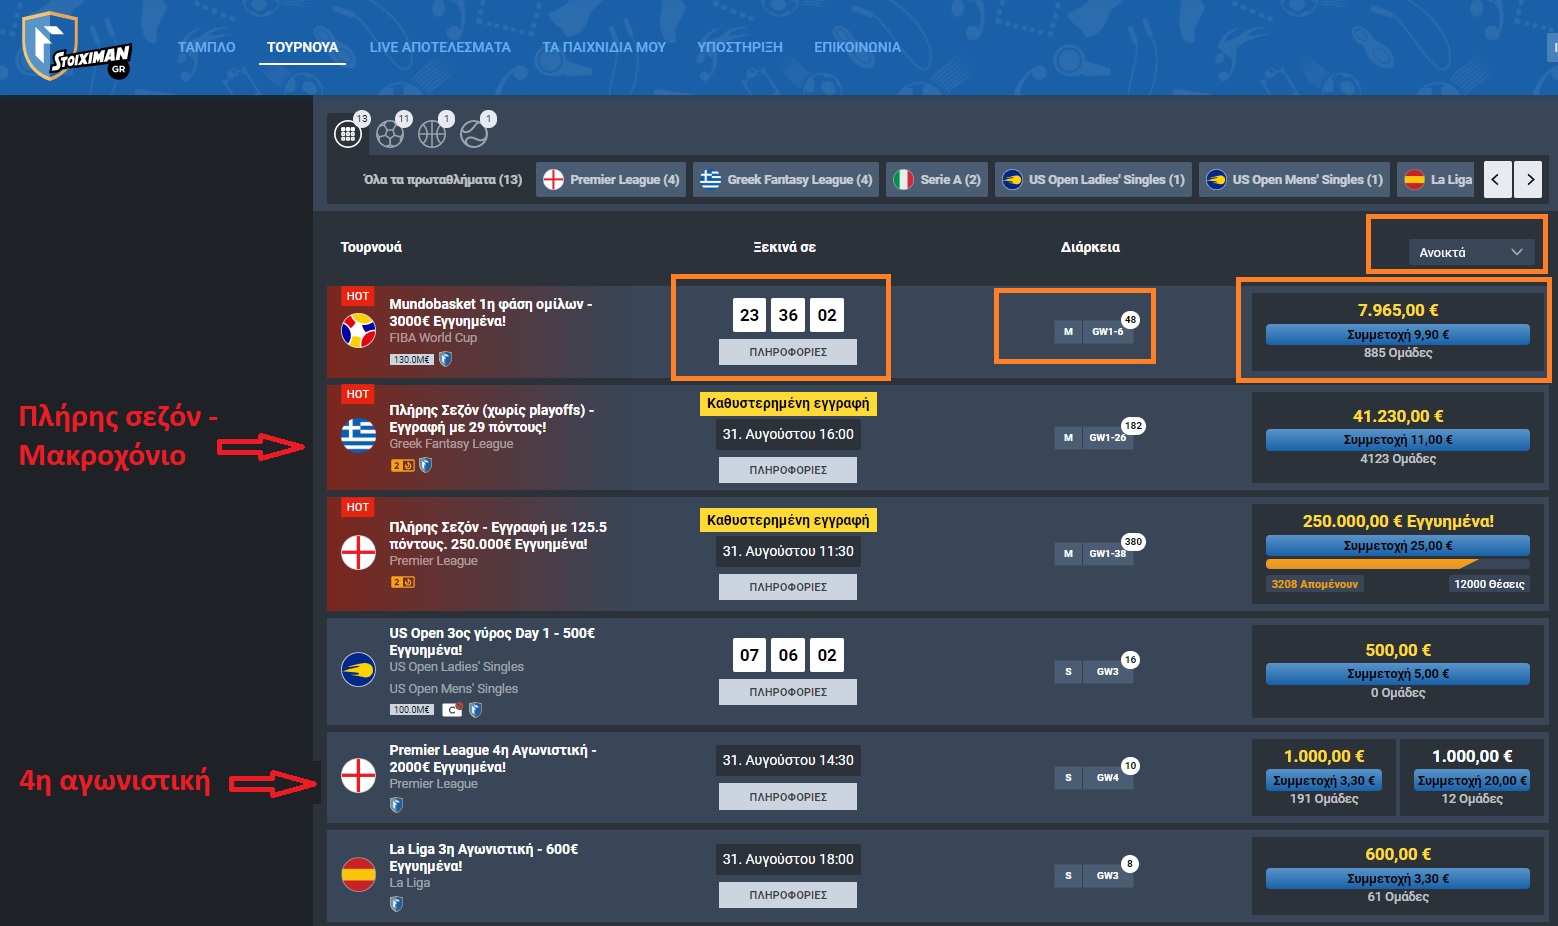
Task: Open ΤΑ ΠΑΙΧΝΙΔΙΑ ΜΟΥ page
Action: click(604, 47)
